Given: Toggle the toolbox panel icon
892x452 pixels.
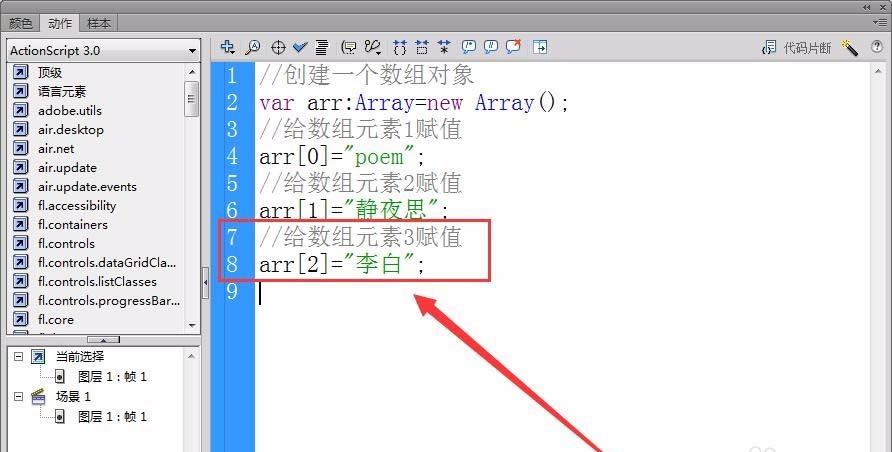Looking at the screenshot, I should (x=540, y=47).
